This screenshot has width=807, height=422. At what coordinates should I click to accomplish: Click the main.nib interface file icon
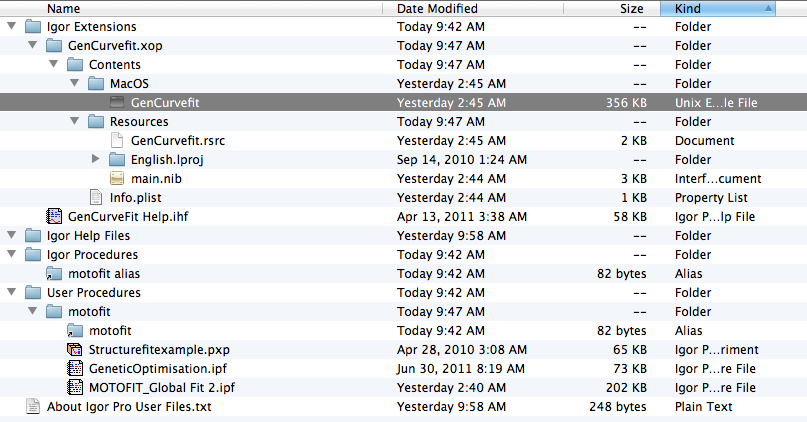click(x=117, y=179)
